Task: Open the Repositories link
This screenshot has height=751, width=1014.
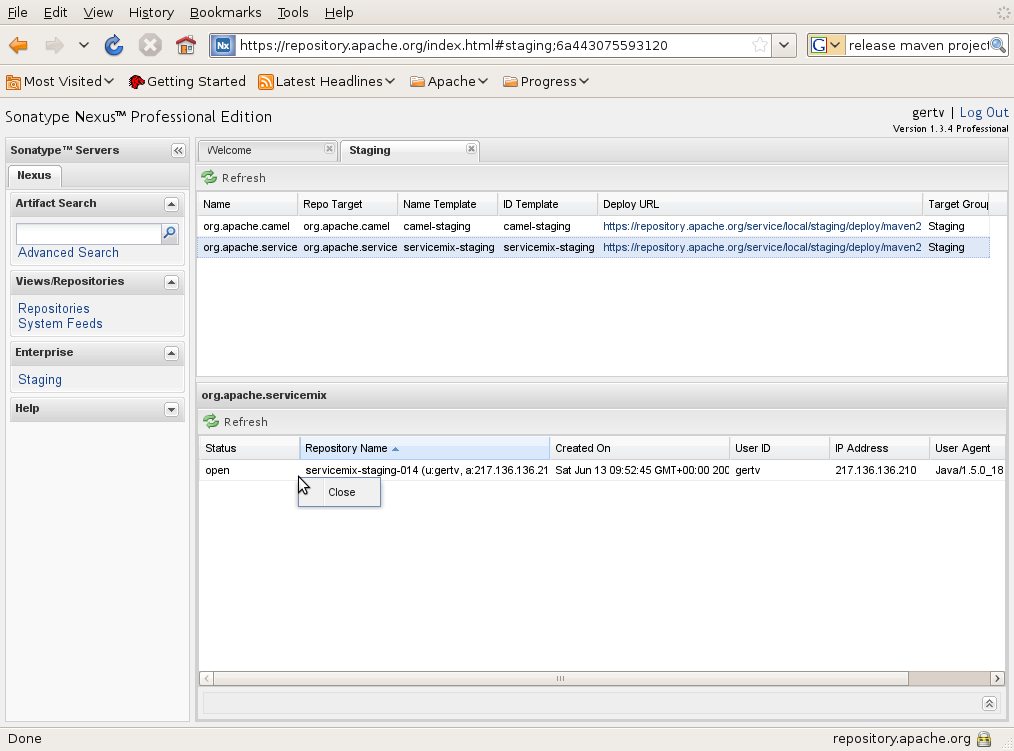Action: click(54, 309)
